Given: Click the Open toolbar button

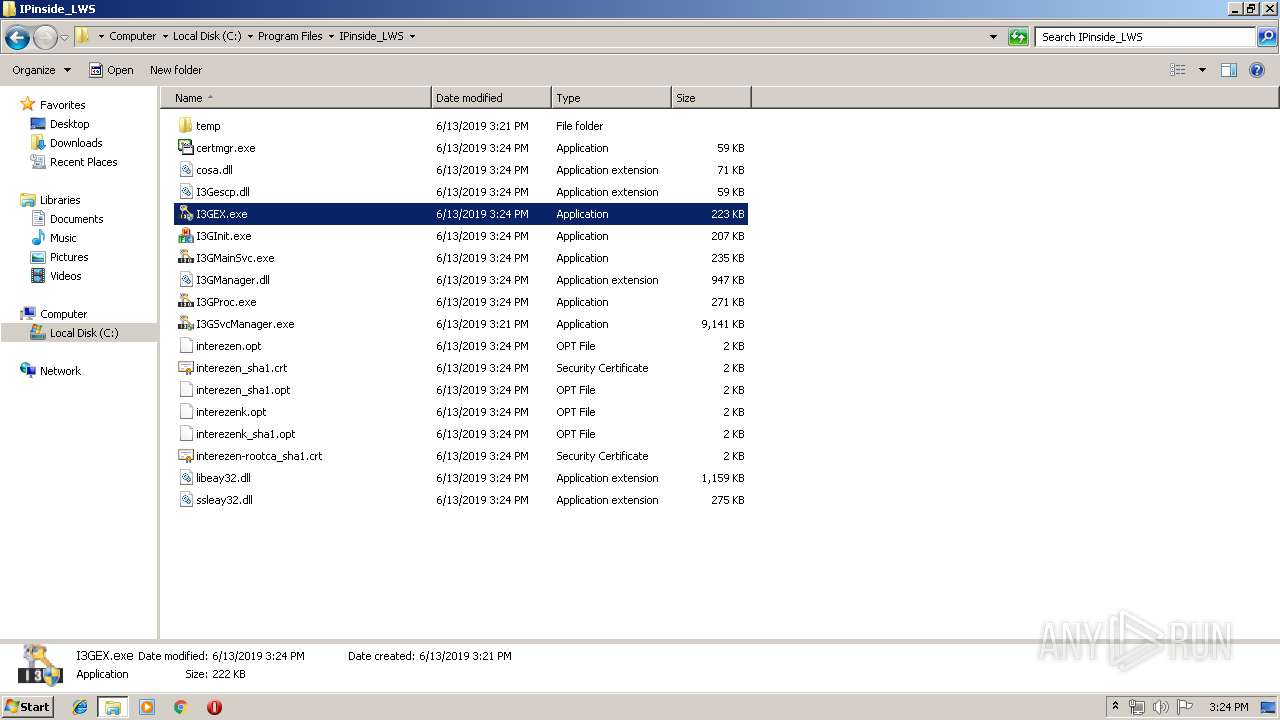Looking at the screenshot, I should click(x=111, y=70).
